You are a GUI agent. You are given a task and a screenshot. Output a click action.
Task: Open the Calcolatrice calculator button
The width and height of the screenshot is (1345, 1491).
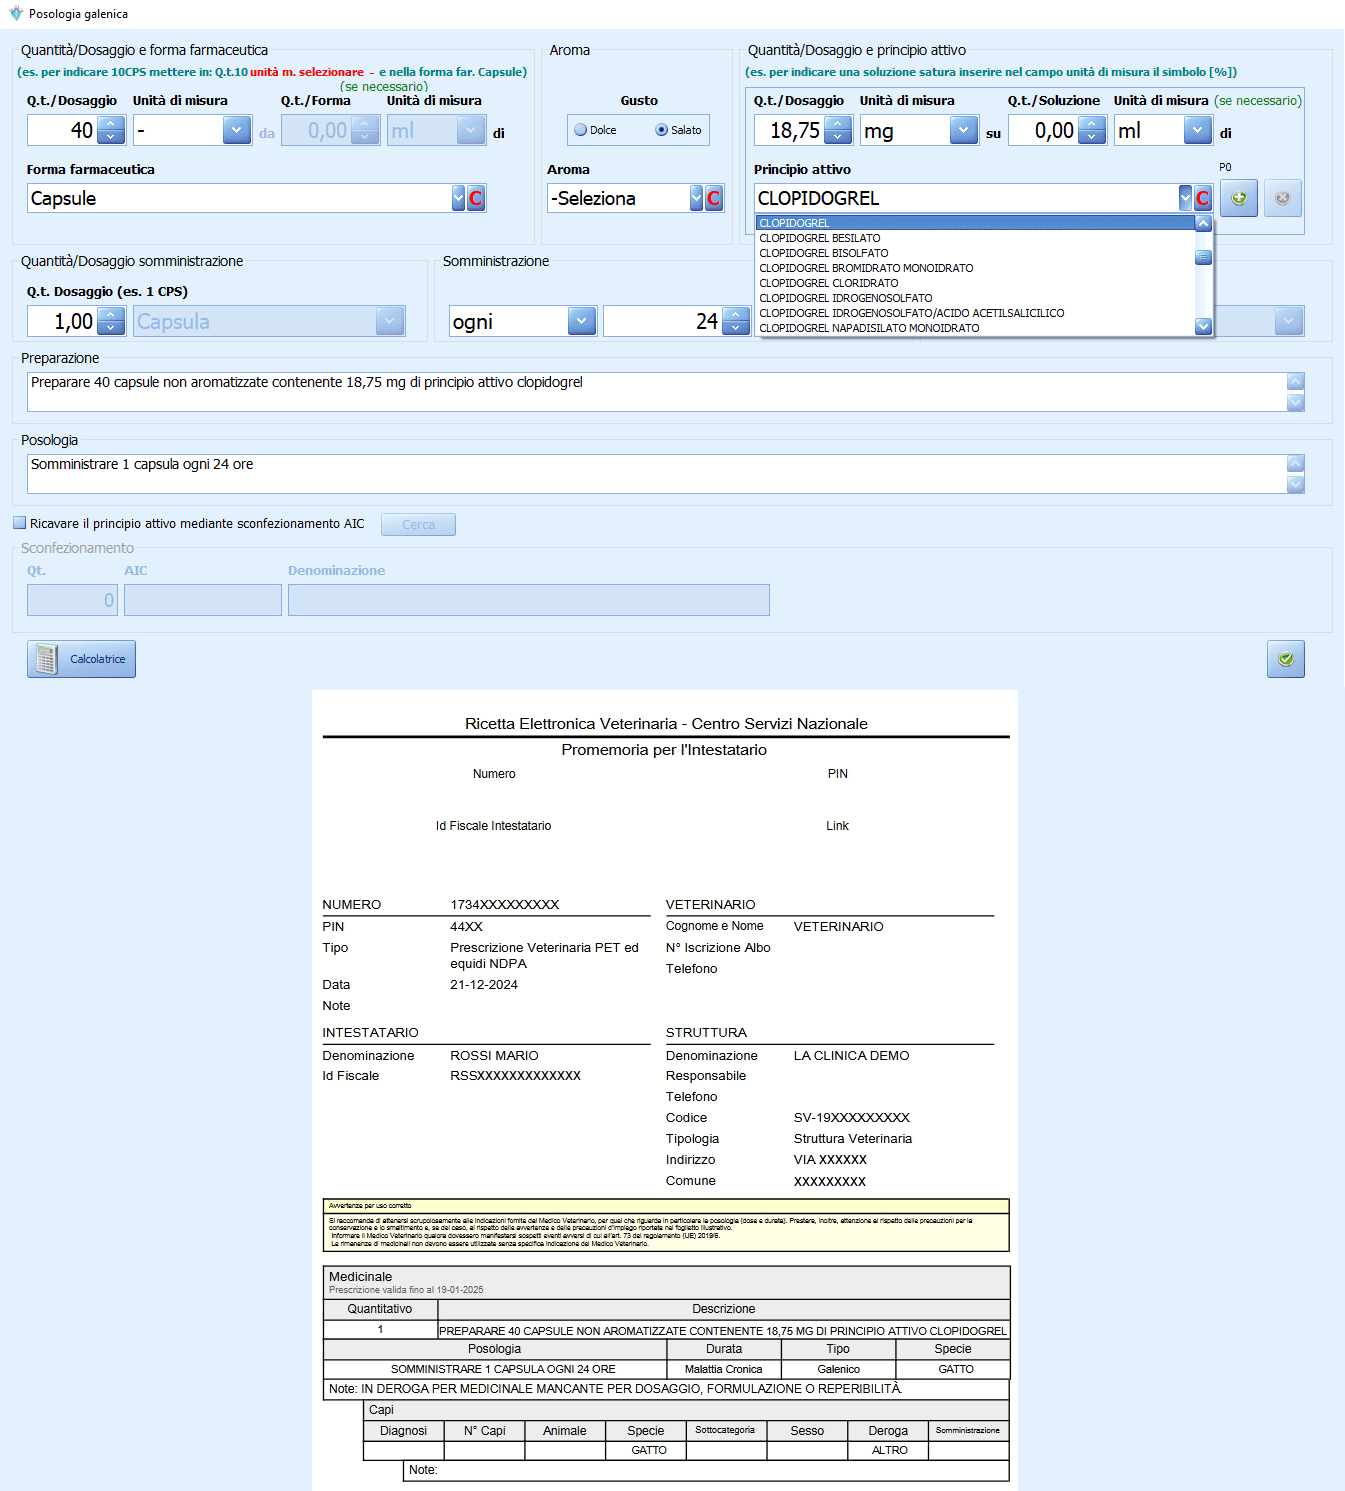[81, 659]
